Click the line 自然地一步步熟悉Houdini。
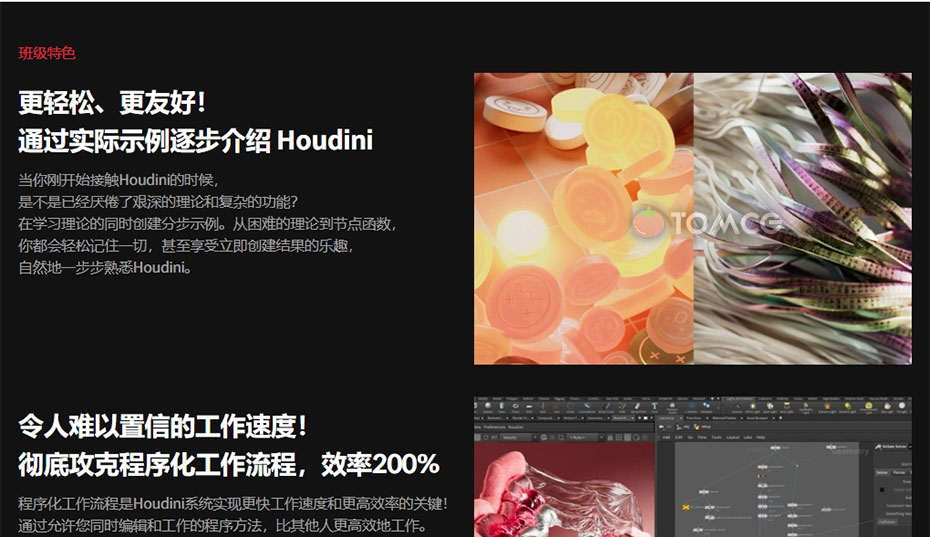The height and width of the screenshot is (537, 930). (106, 268)
